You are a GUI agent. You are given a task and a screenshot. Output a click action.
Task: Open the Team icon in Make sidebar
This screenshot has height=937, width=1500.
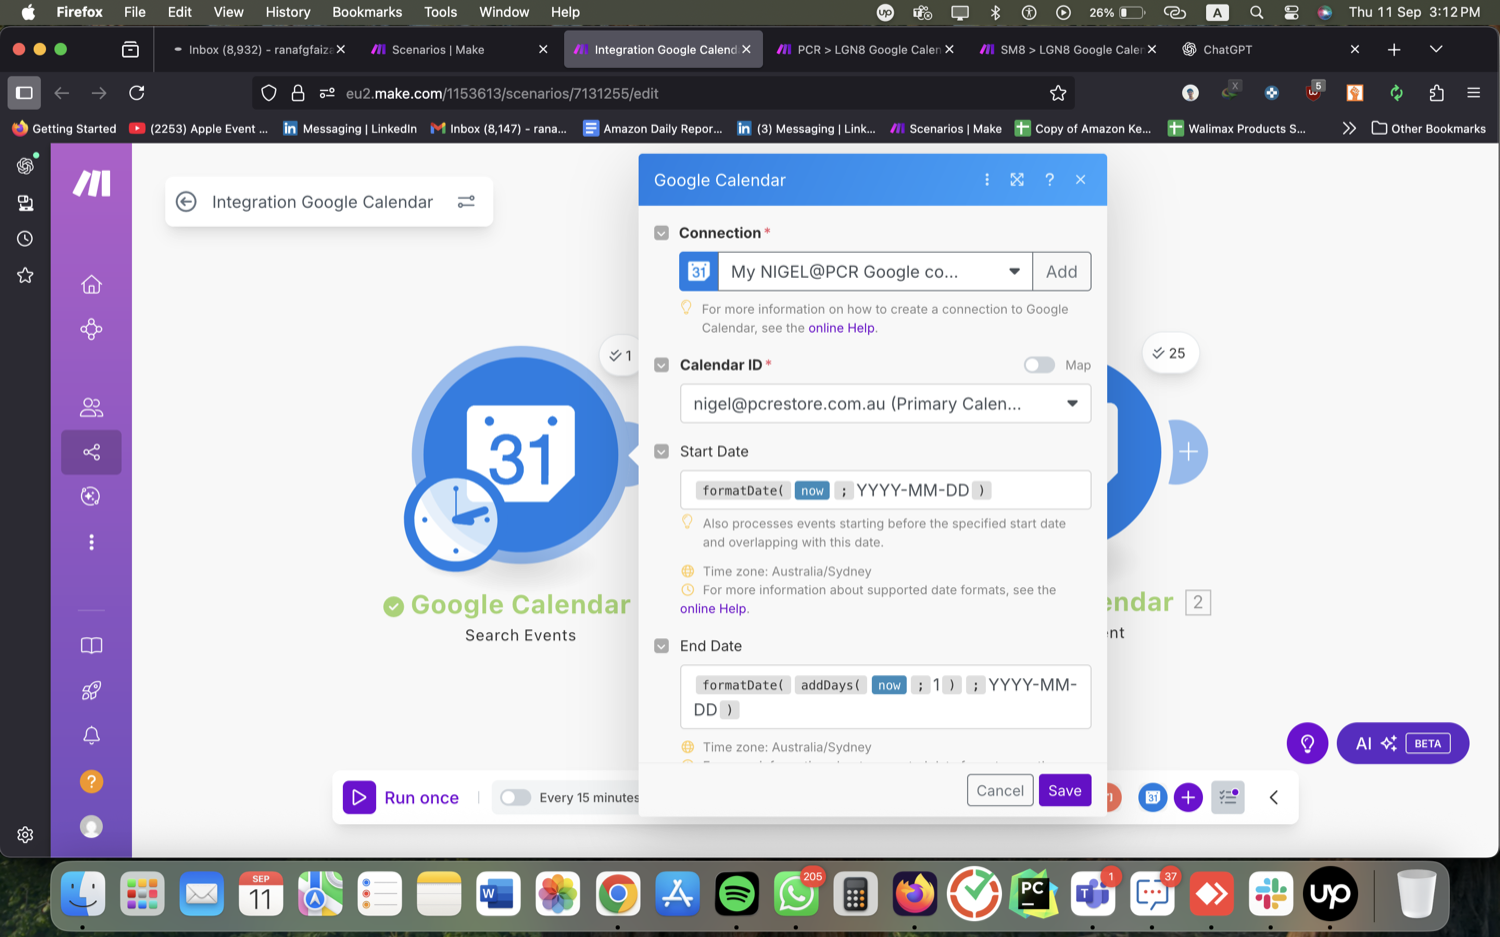(x=91, y=407)
